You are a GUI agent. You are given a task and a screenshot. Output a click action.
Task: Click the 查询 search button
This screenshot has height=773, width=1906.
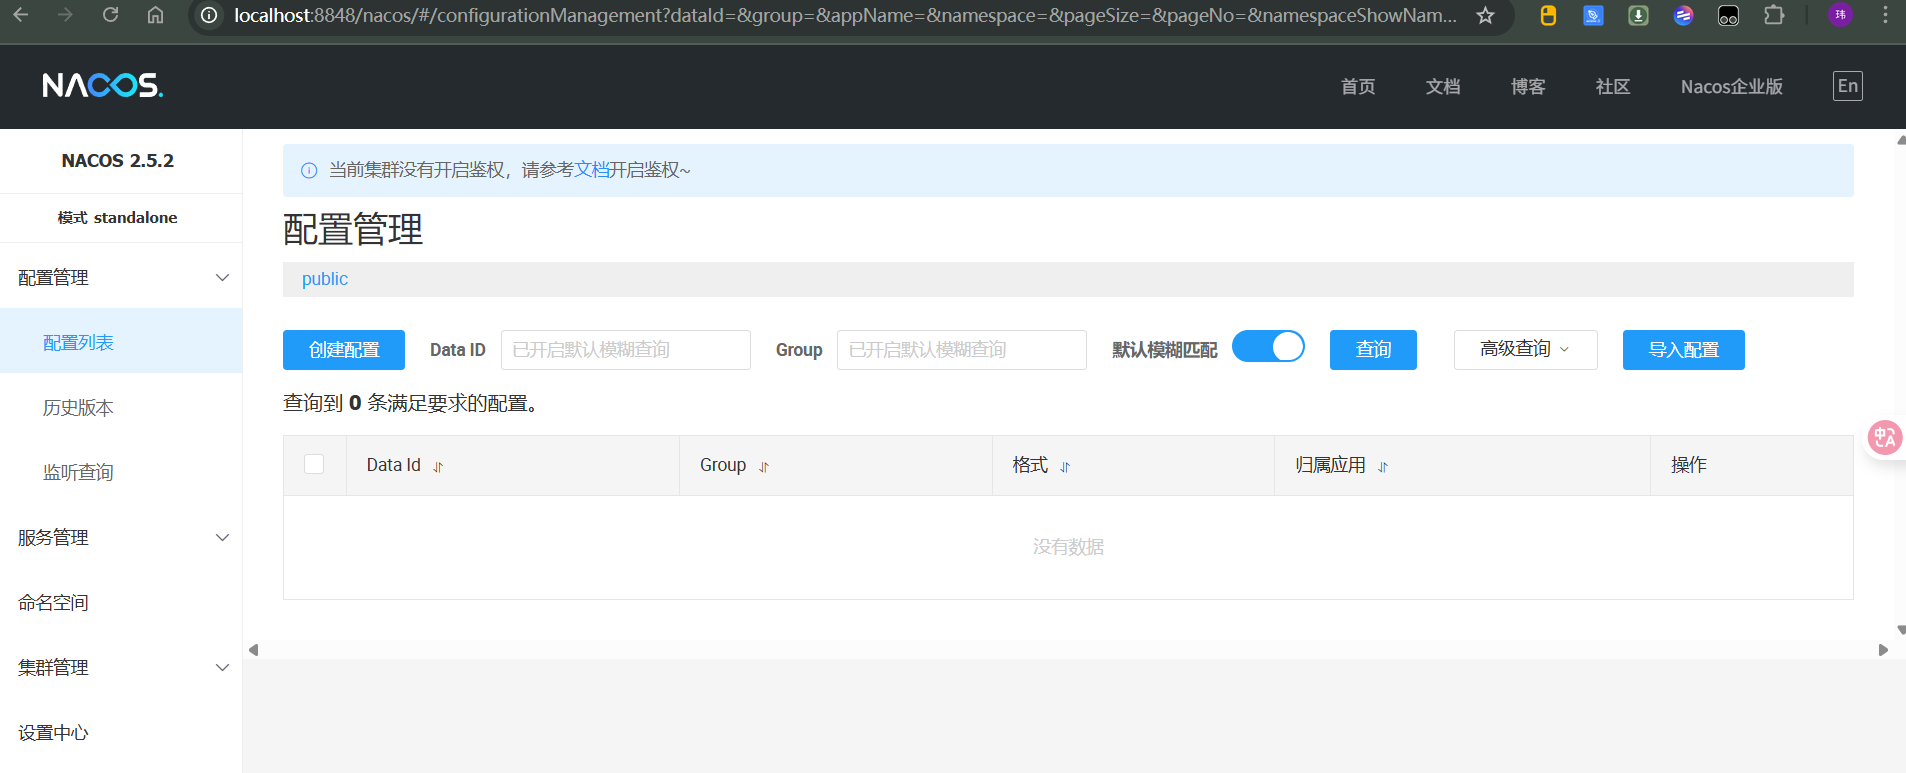click(x=1373, y=350)
